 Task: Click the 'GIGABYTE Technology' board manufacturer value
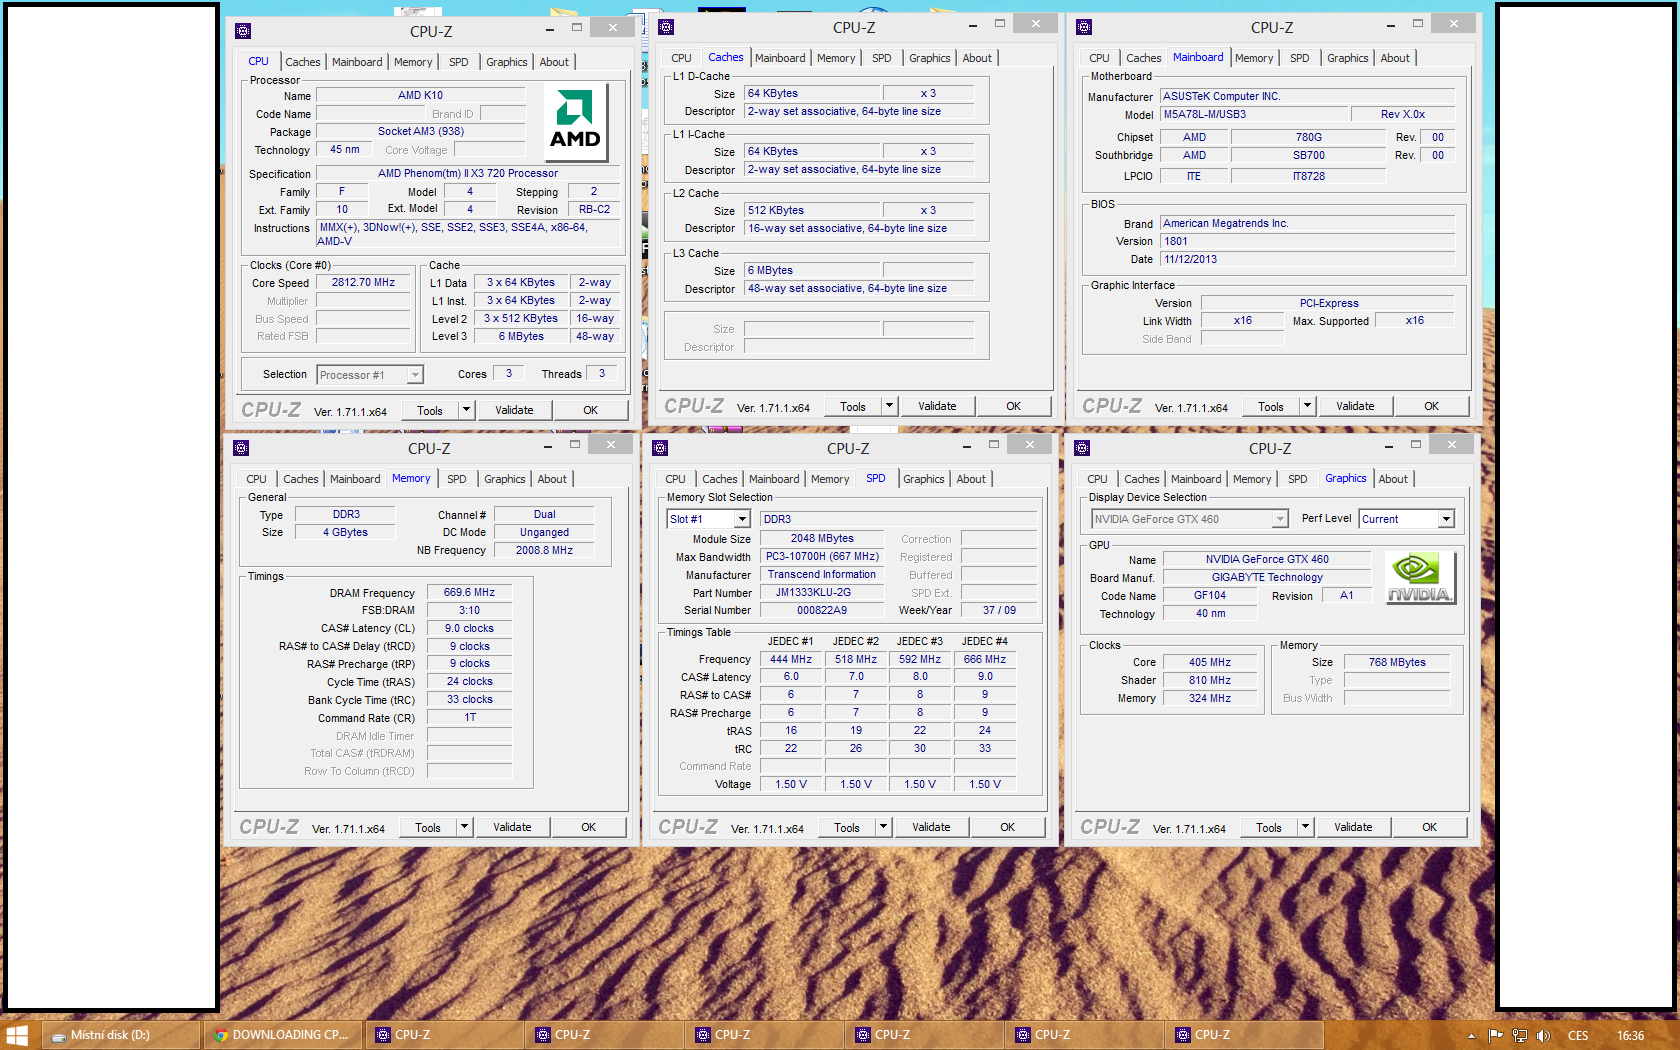pos(1267,577)
